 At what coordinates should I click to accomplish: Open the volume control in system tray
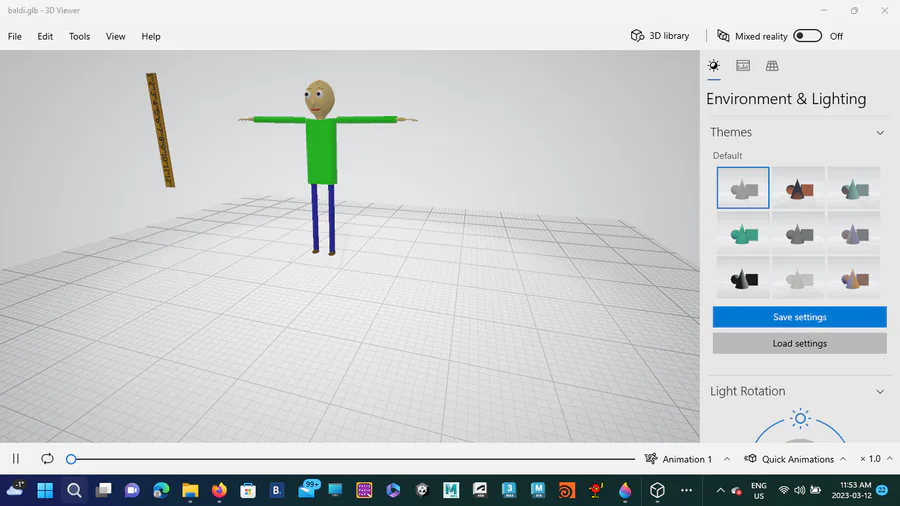click(800, 490)
